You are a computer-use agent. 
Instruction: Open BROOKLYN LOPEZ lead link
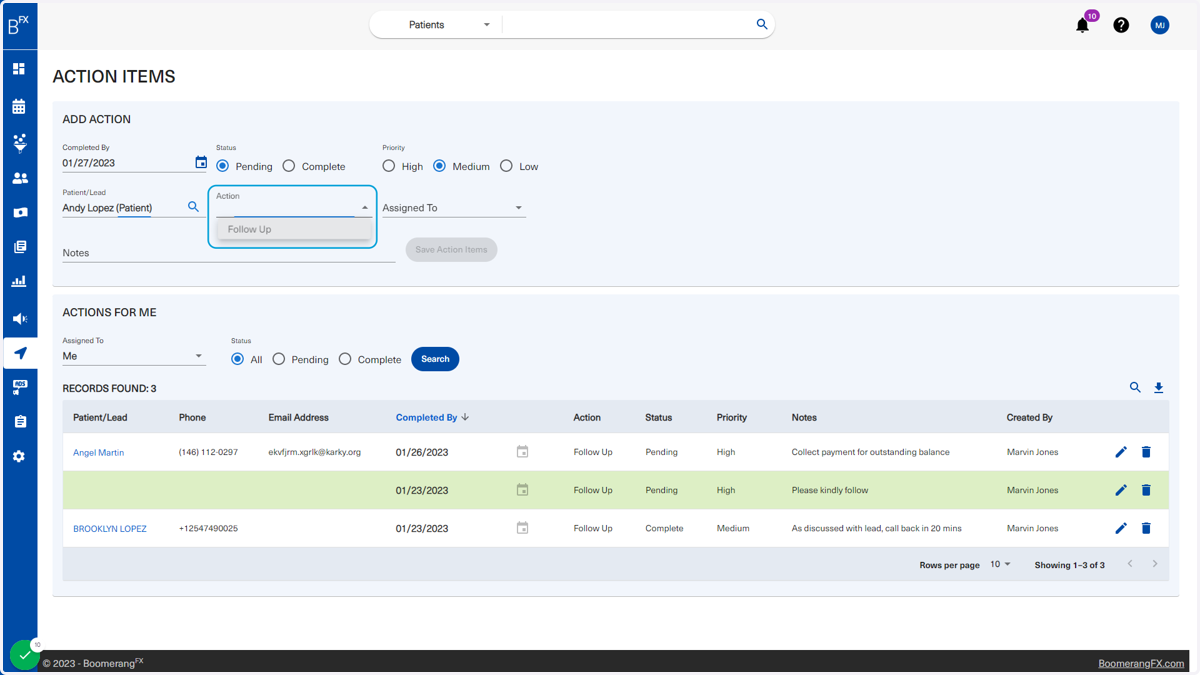pos(110,528)
